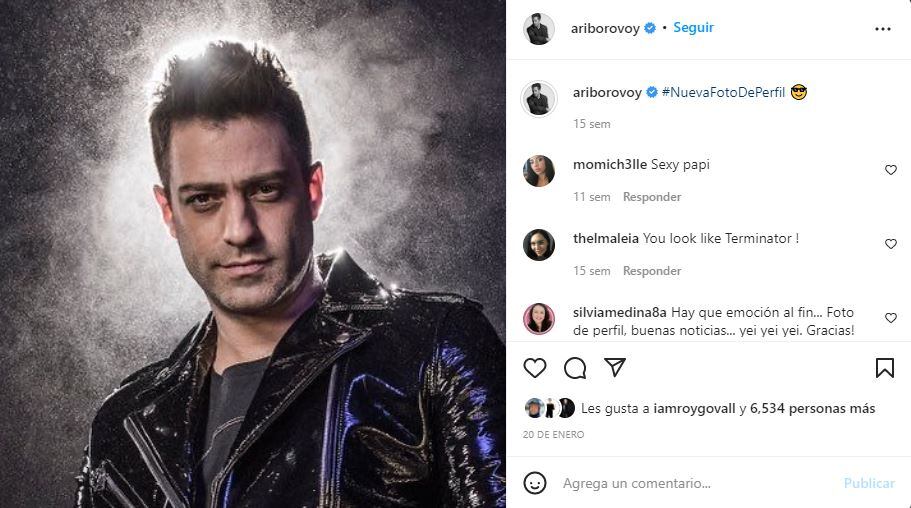Open momich3lle's profile avatar
The image size is (911, 508).
pos(539,170)
